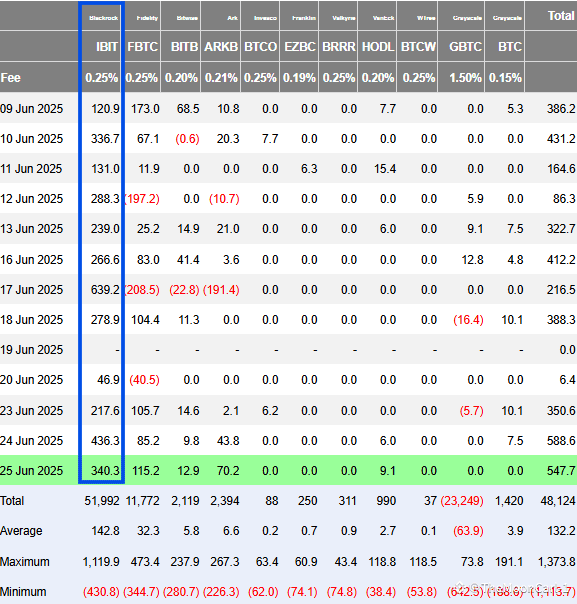577x604 pixels.
Task: Select the 48,124 grand total cell
Action: 558,501
